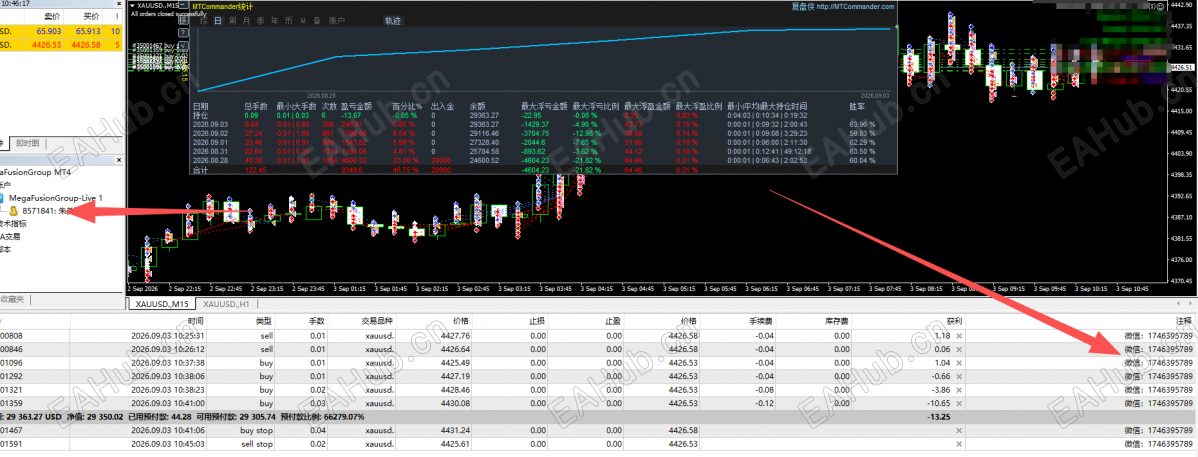
Task: Click the 卖价 column header in Market Watch
Action: click(x=53, y=16)
